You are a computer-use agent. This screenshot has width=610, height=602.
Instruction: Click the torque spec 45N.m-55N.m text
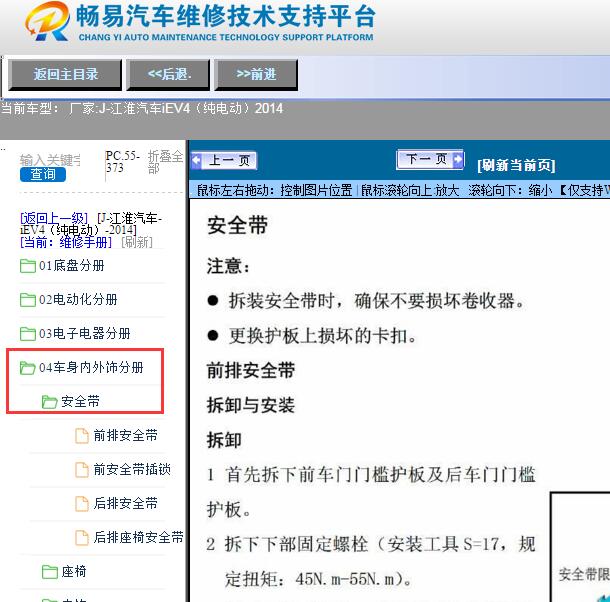[345, 579]
